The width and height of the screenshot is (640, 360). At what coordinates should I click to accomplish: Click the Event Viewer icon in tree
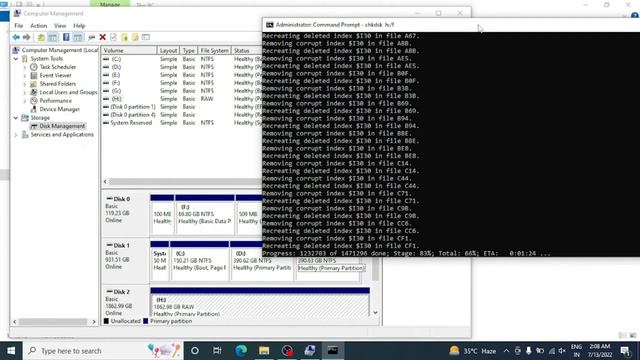pyautogui.click(x=34, y=76)
